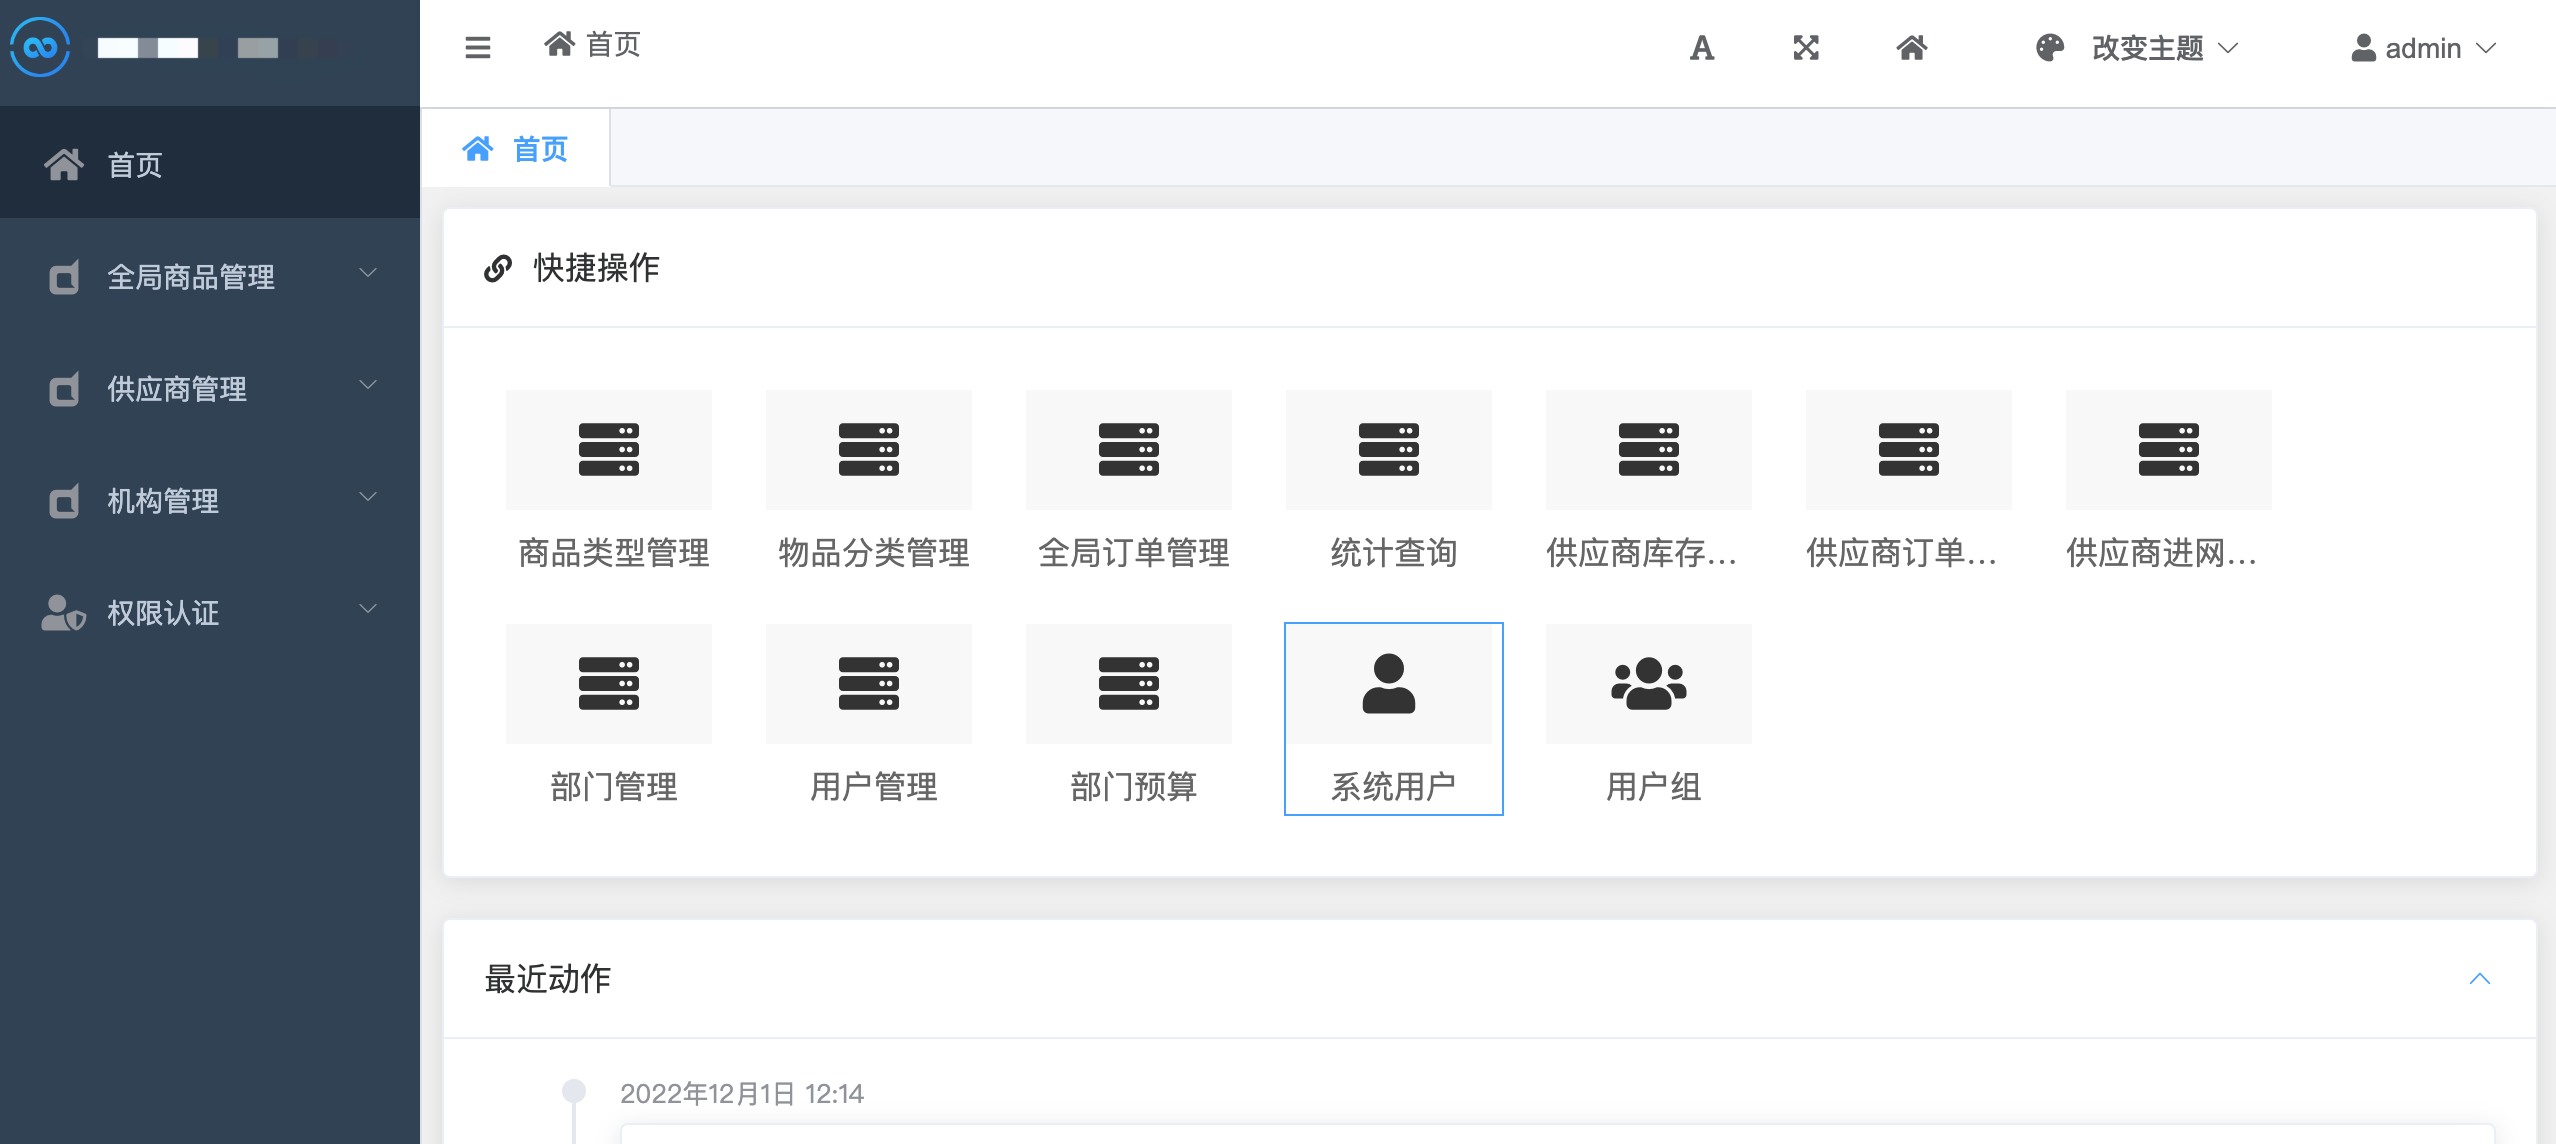Click the timestamp 2022年12月1日 12:14
This screenshot has height=1144, width=2556.
(x=742, y=1094)
